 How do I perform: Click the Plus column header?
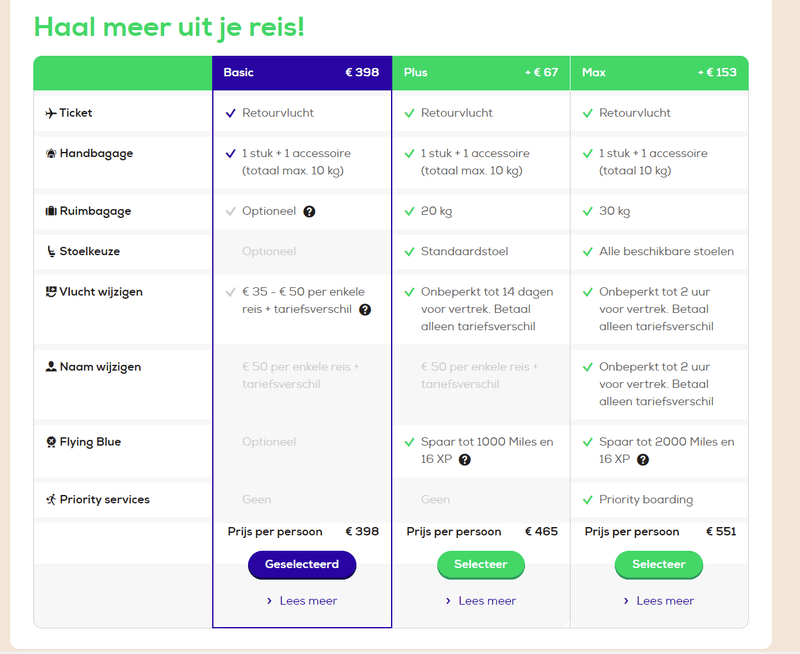tap(481, 73)
